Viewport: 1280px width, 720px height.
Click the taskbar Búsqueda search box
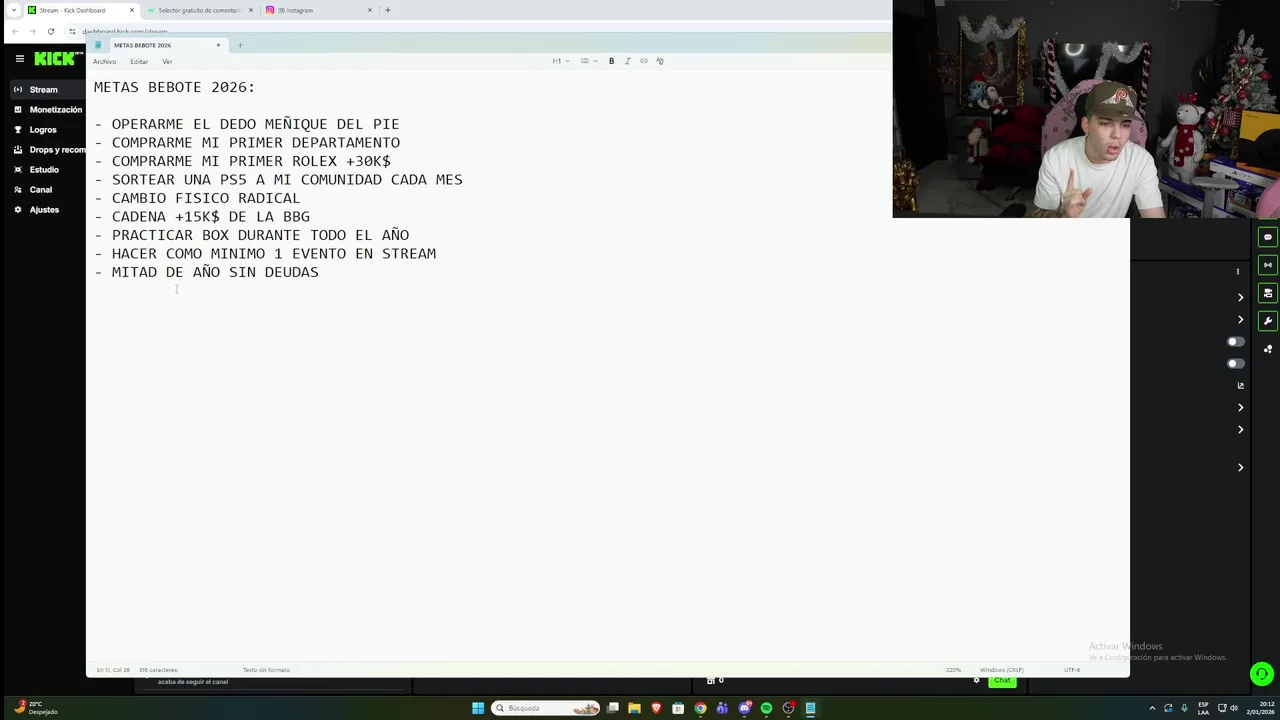546,708
